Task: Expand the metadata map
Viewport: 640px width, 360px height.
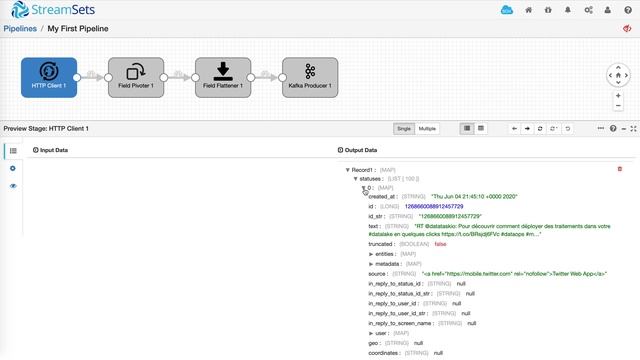Action: (x=371, y=264)
